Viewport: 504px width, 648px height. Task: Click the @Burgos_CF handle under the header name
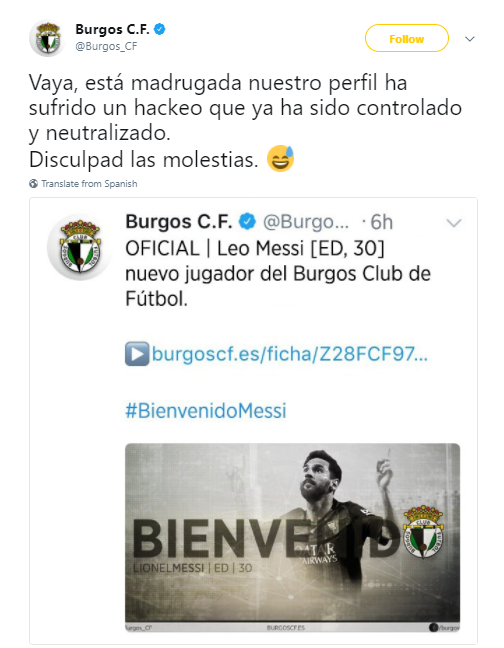106,46
